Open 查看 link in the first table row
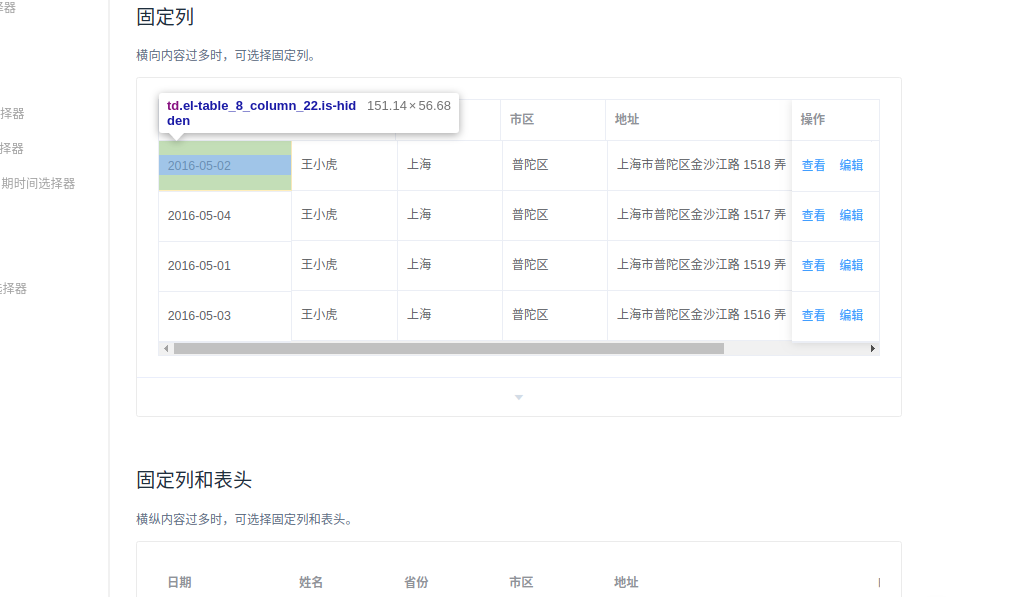The image size is (1013, 597). (813, 164)
